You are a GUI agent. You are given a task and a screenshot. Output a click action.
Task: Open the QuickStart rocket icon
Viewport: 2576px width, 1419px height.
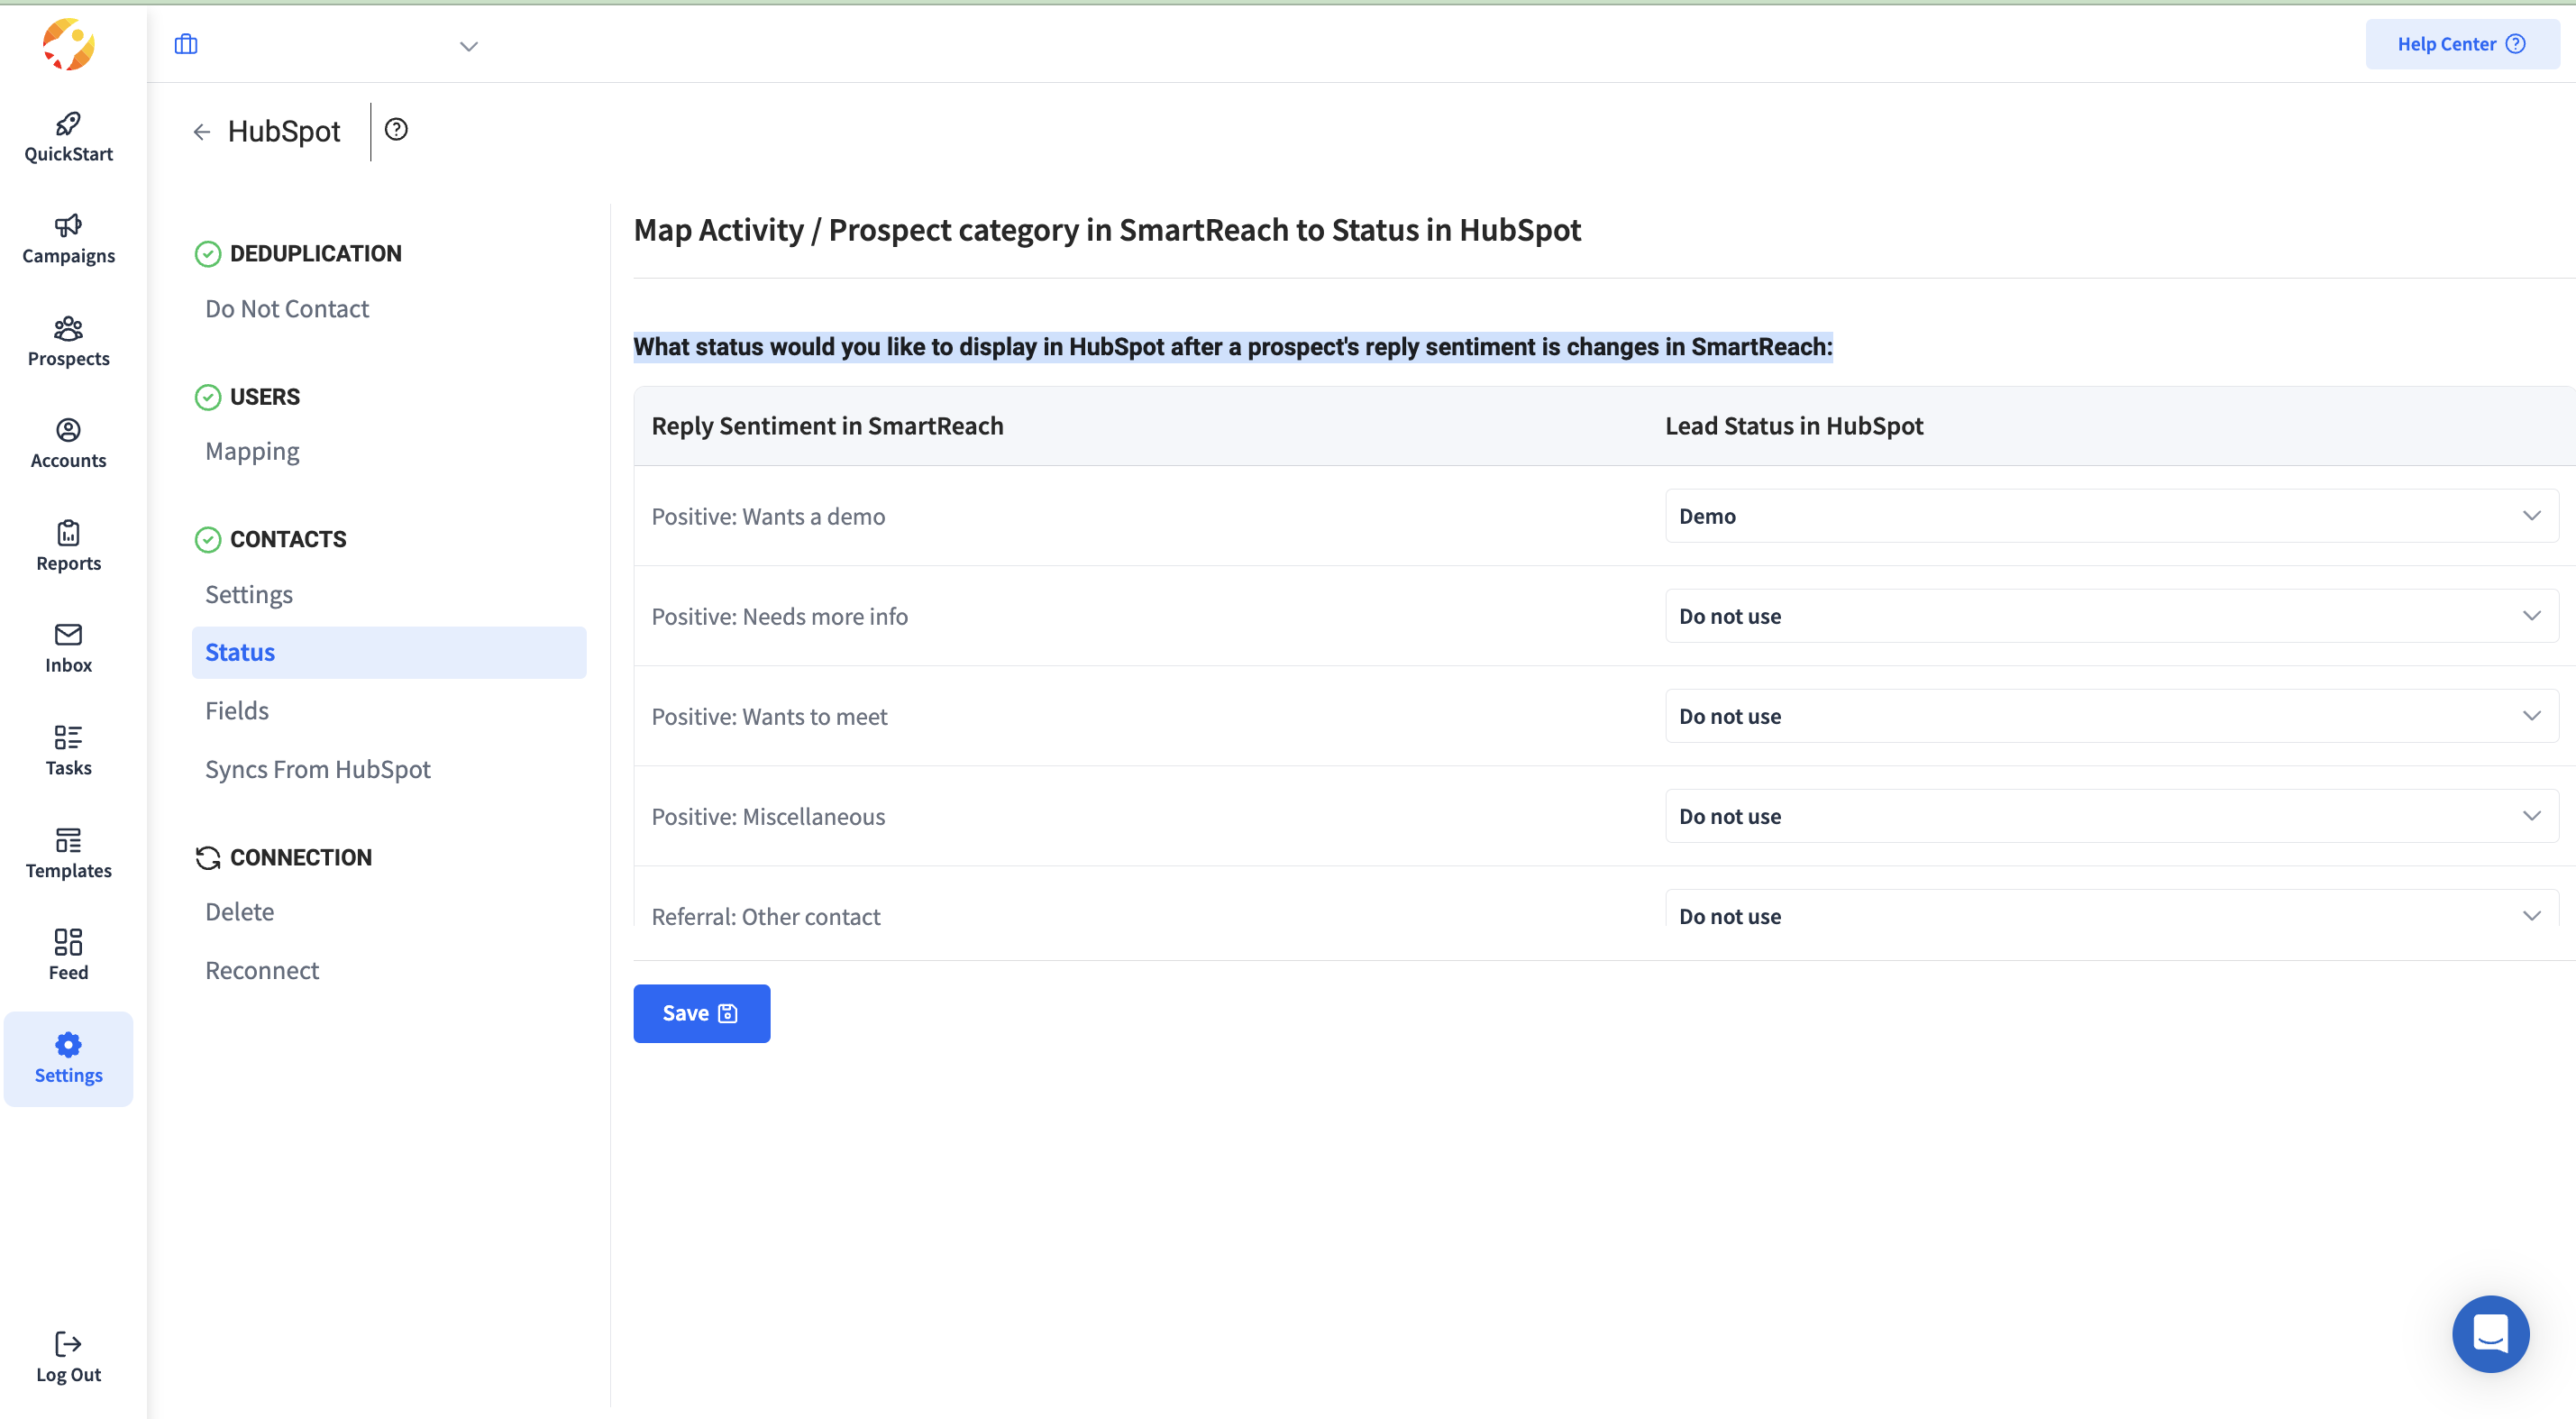click(68, 124)
